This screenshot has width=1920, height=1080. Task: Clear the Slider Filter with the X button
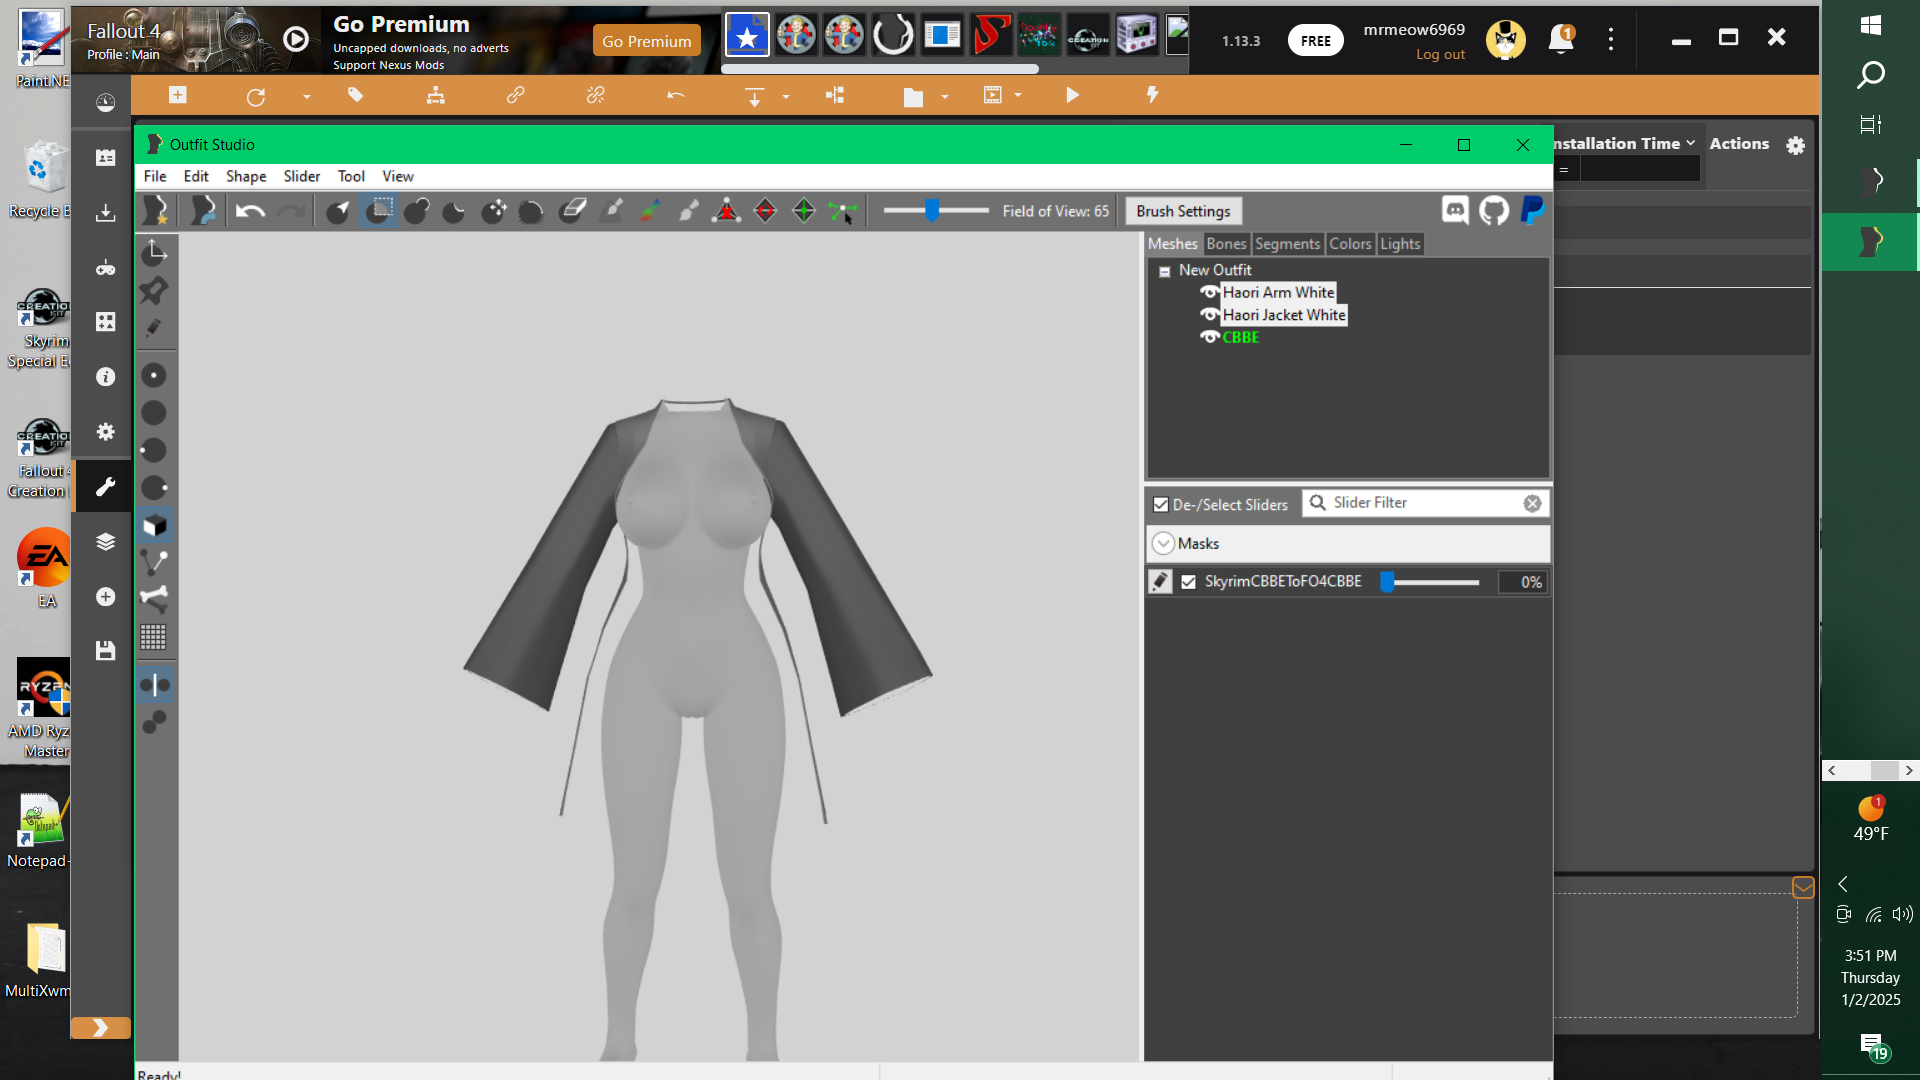(x=1532, y=503)
